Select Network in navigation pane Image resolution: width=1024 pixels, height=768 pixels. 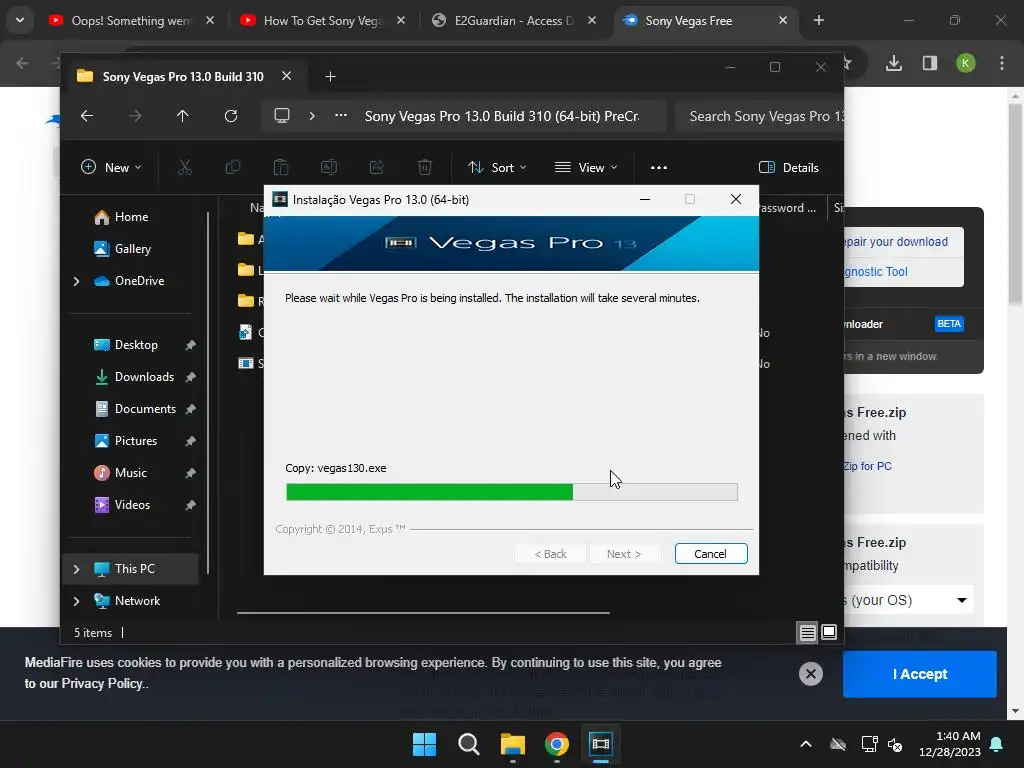137,601
